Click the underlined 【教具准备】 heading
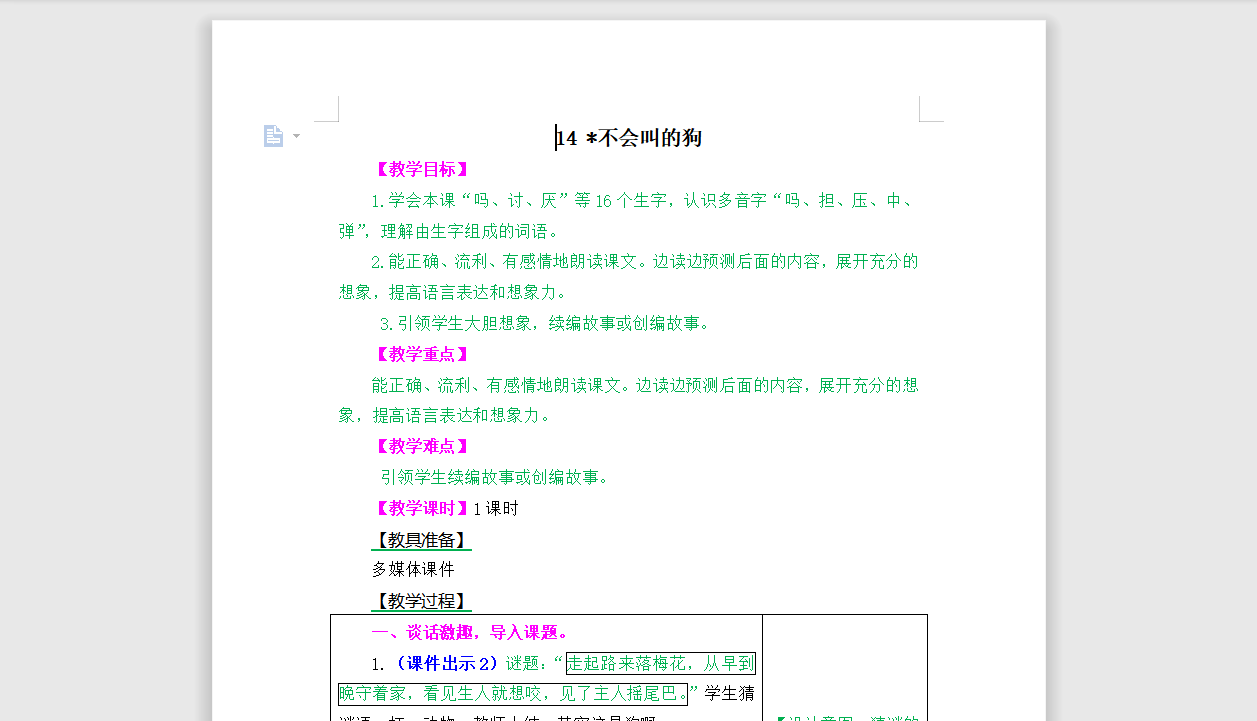The height and width of the screenshot is (721, 1257). [421, 540]
